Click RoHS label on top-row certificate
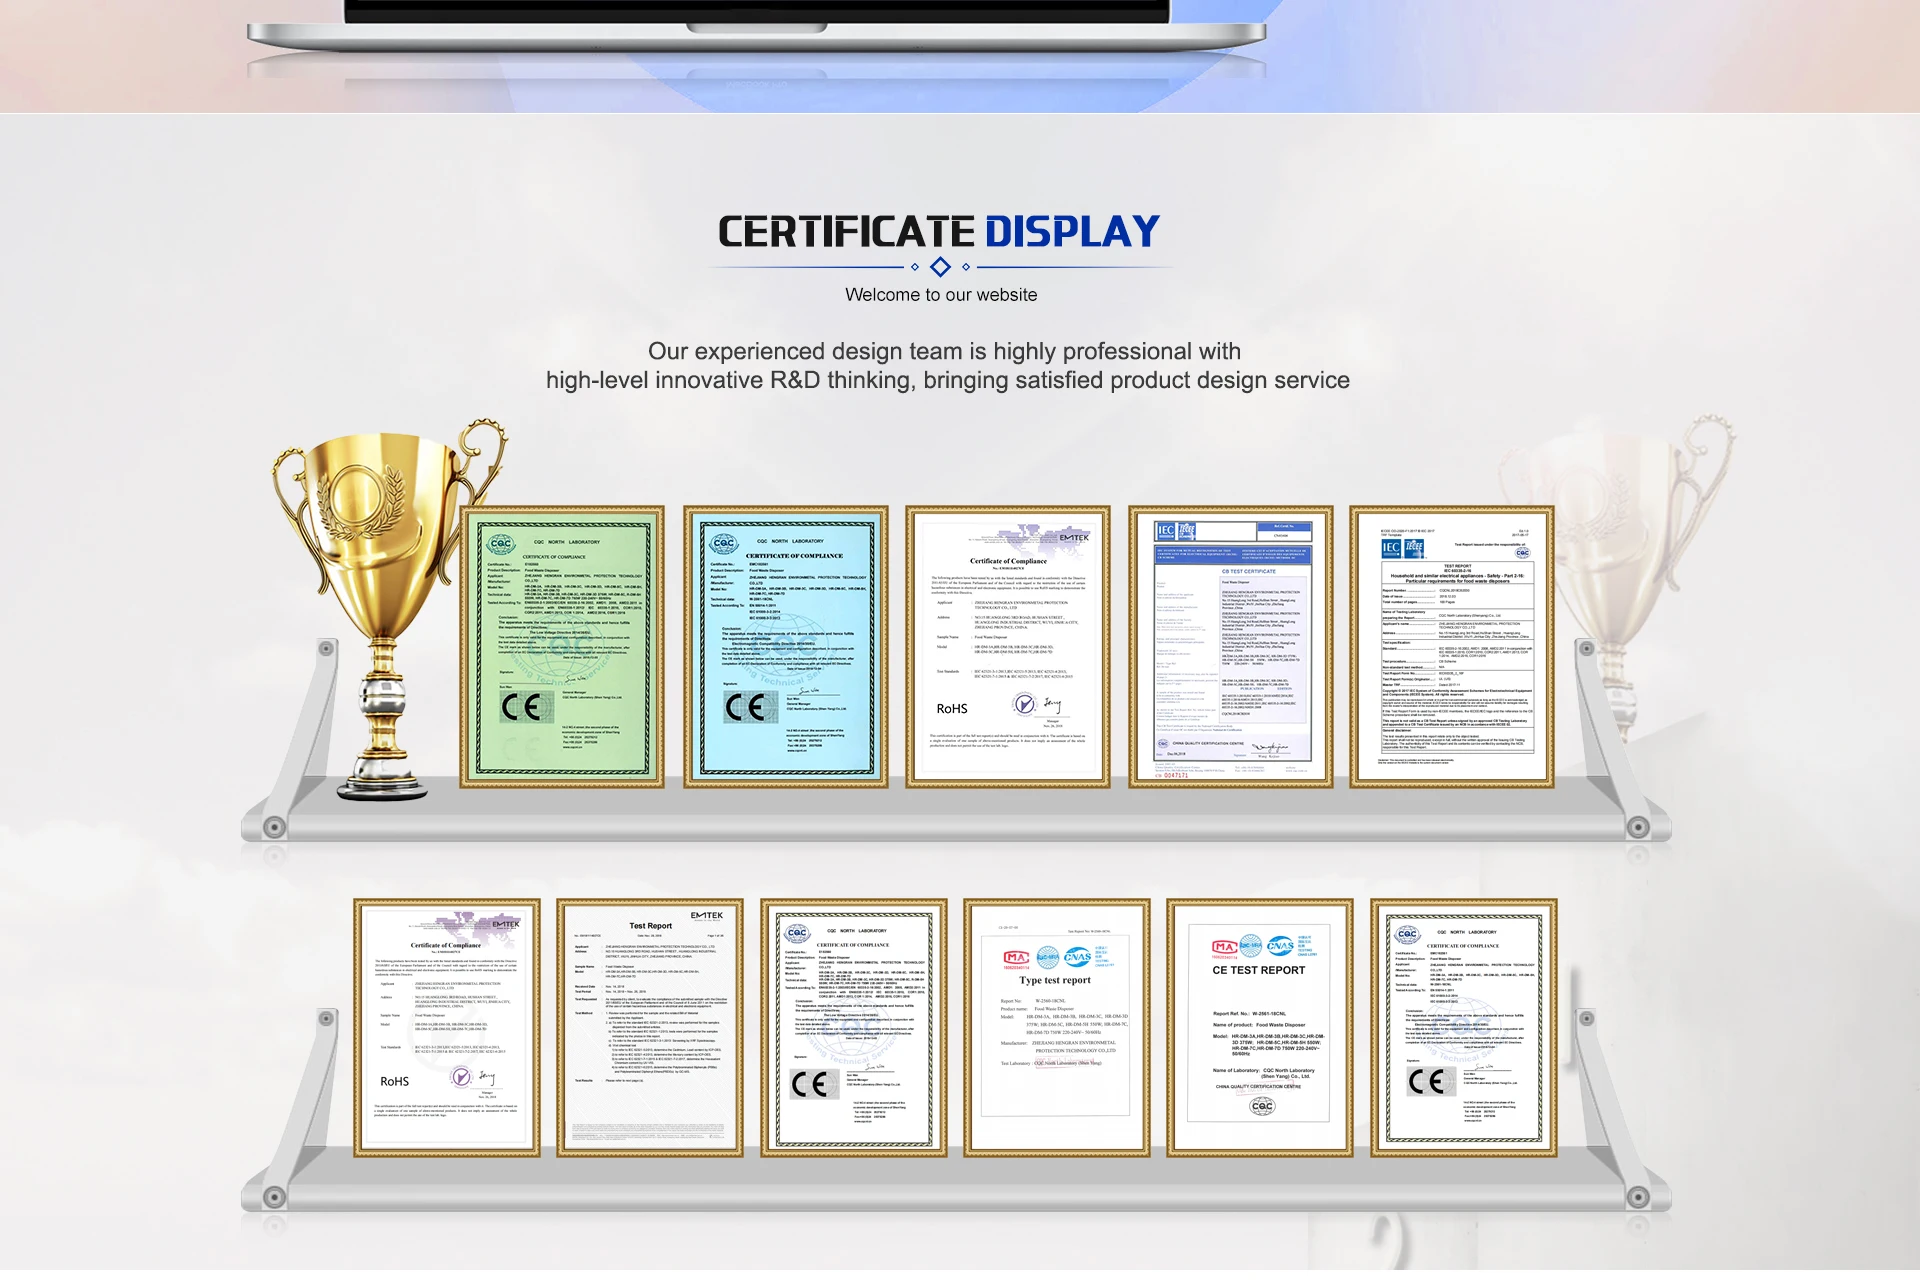1920x1282 pixels. click(952, 709)
